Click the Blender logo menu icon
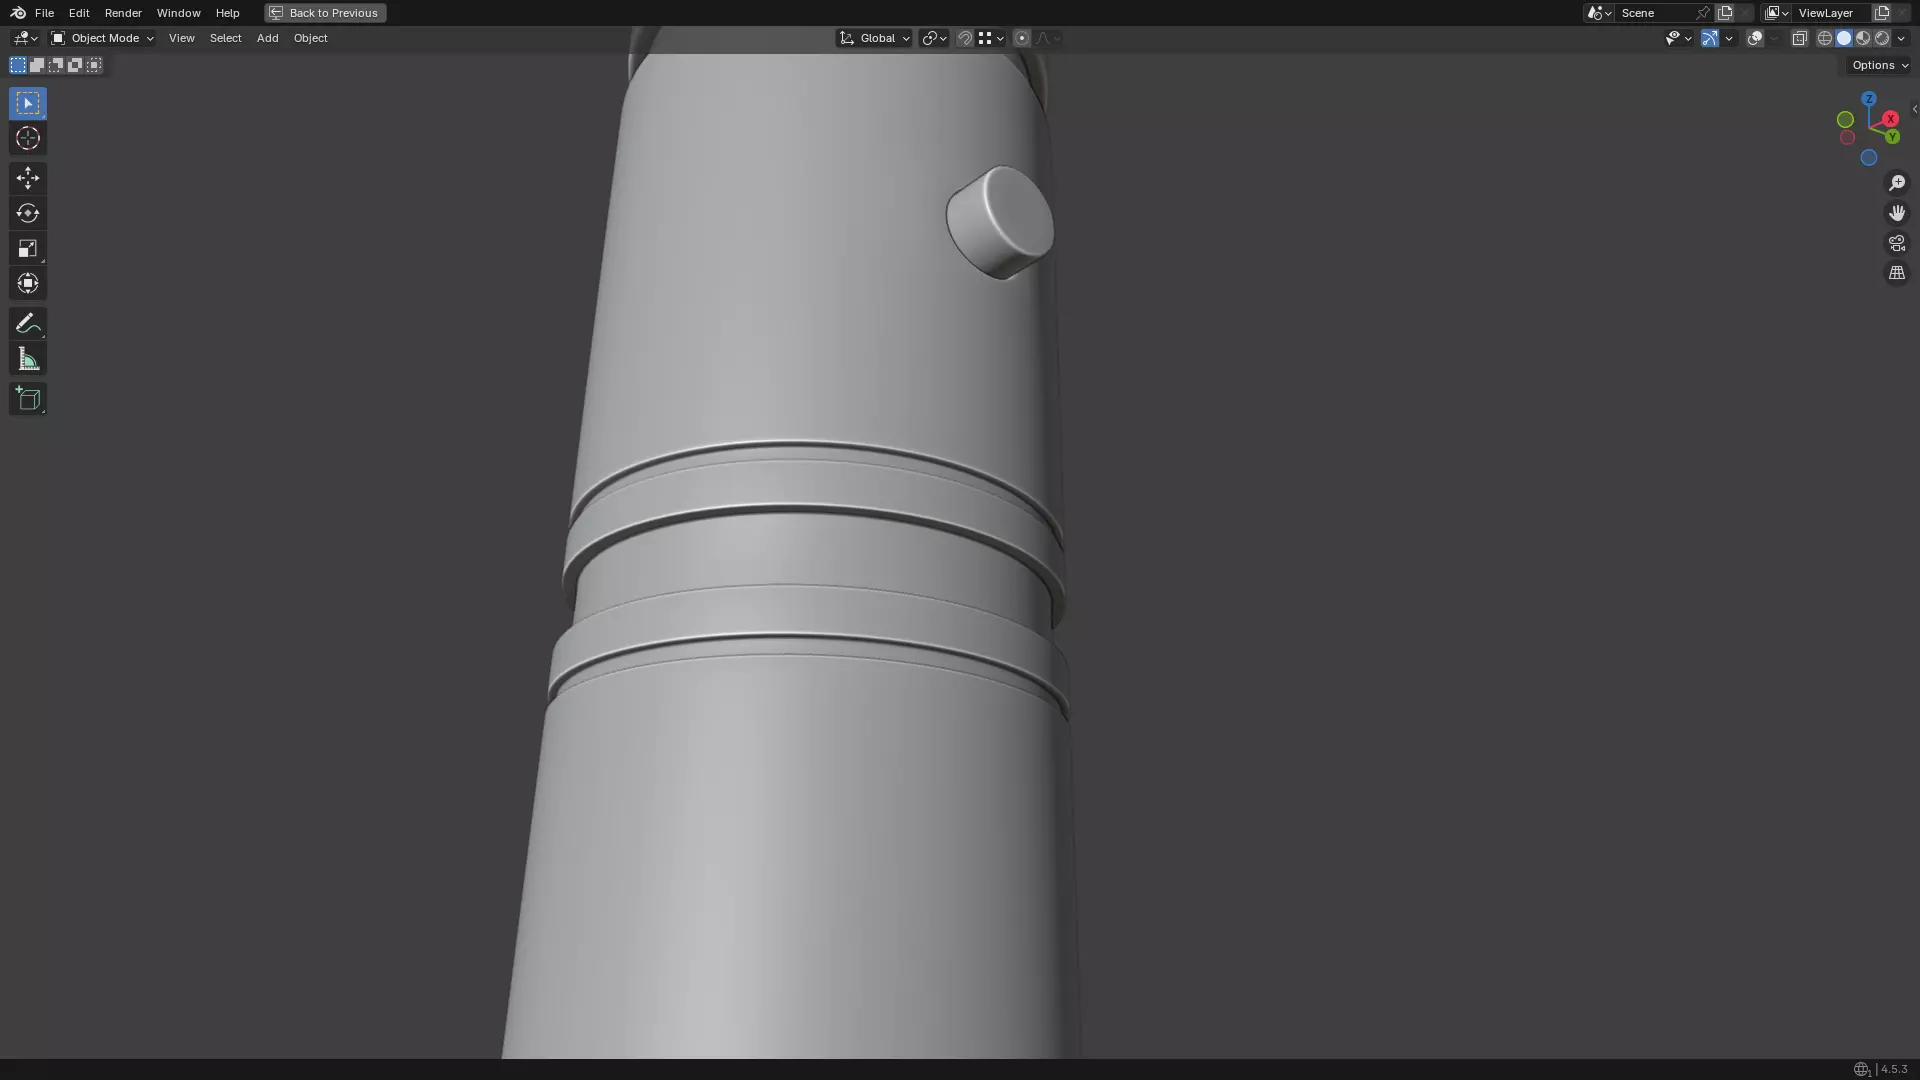Screen dimensions: 1920x1080 tap(18, 13)
